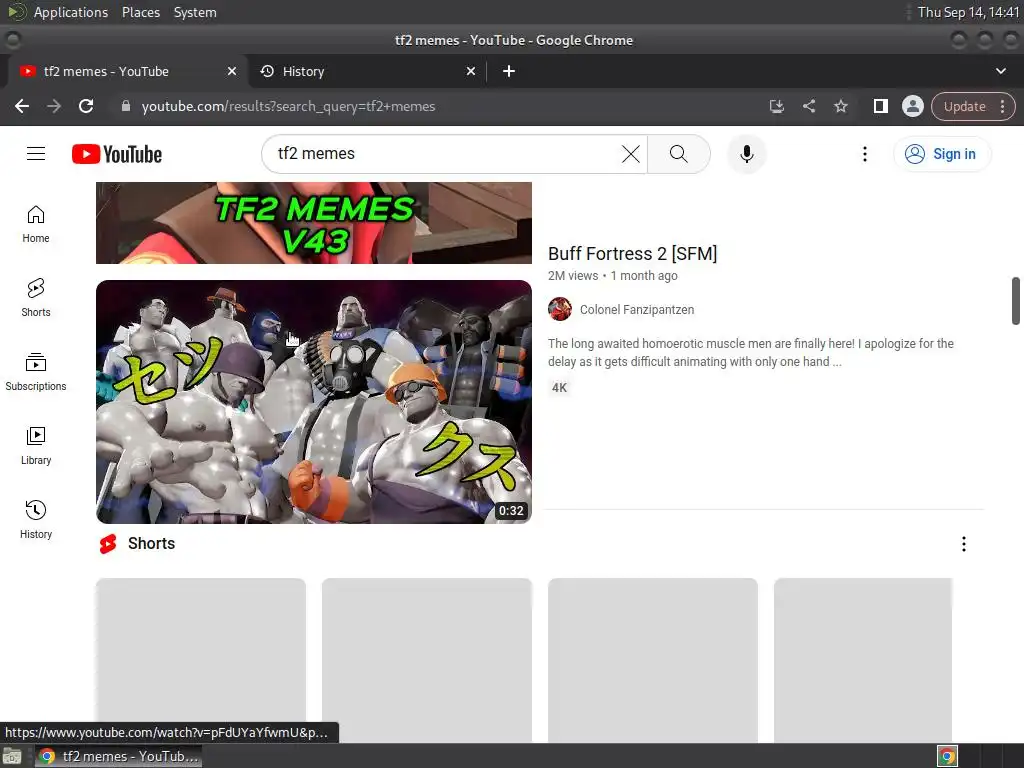Viewport: 1024px width, 768px height.
Task: Open the YouTube hamburger guide menu
Action: pyautogui.click(x=36, y=153)
